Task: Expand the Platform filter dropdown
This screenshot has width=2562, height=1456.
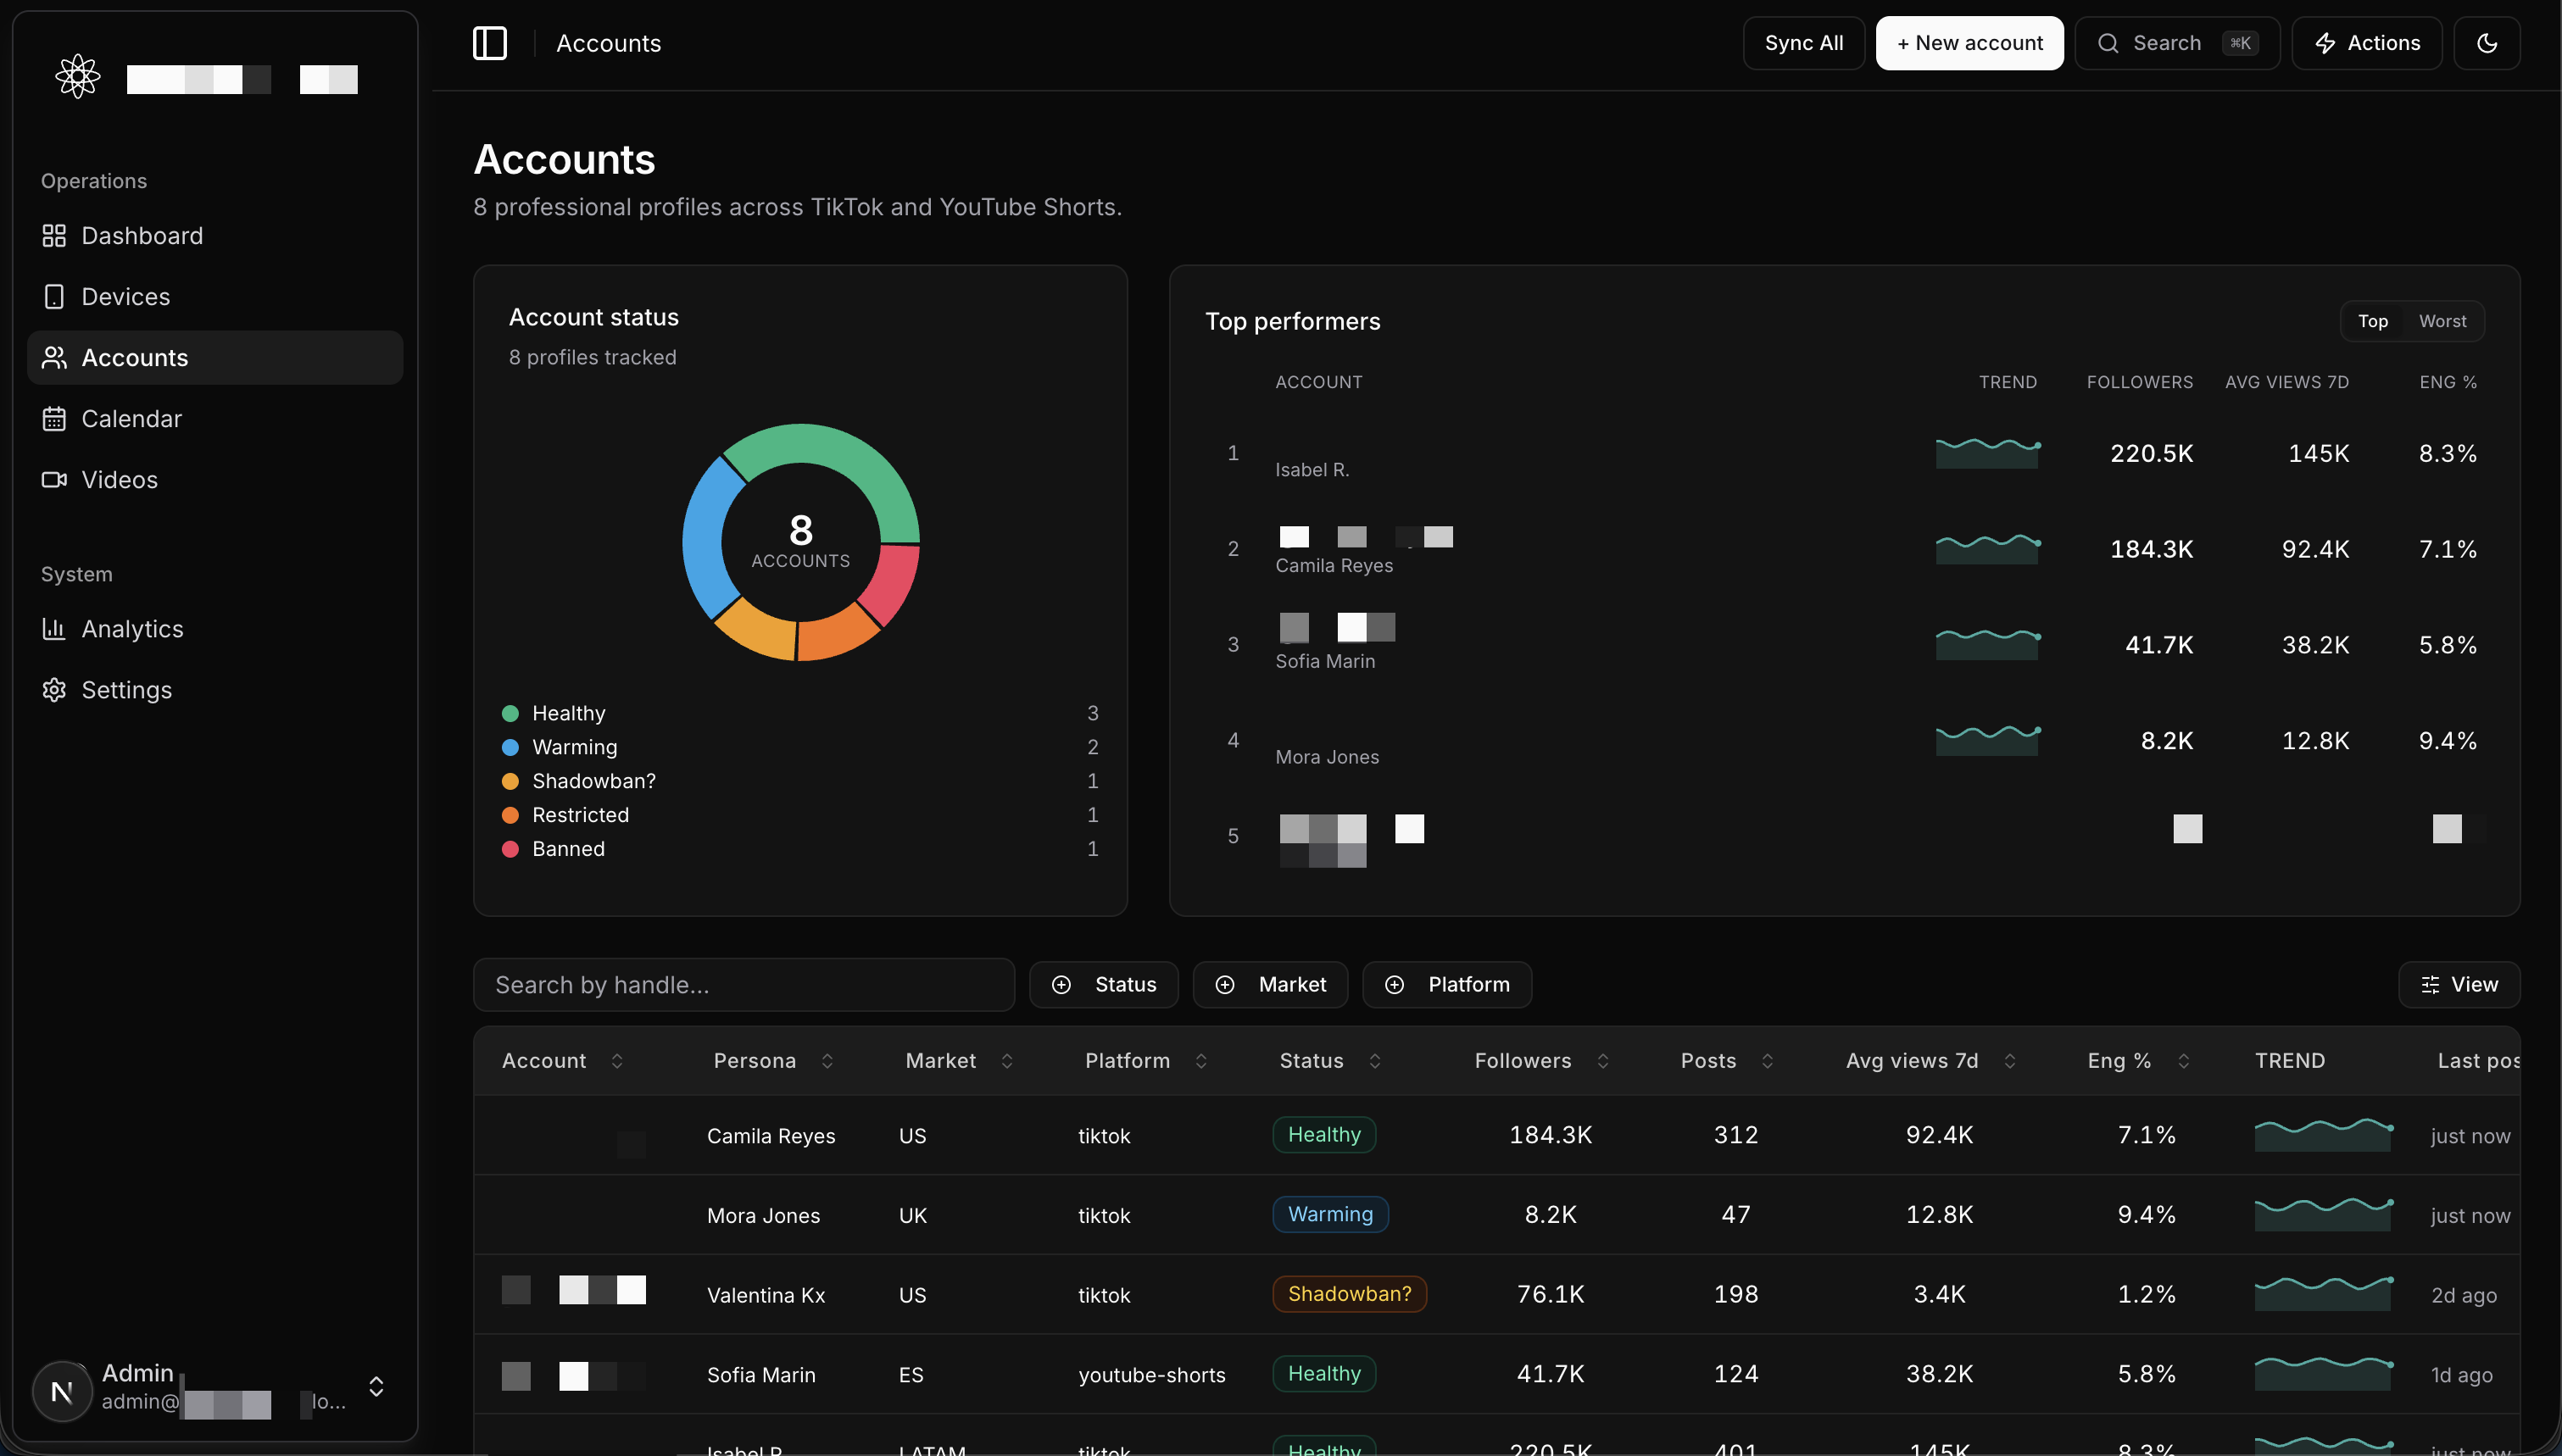Action: (1446, 984)
